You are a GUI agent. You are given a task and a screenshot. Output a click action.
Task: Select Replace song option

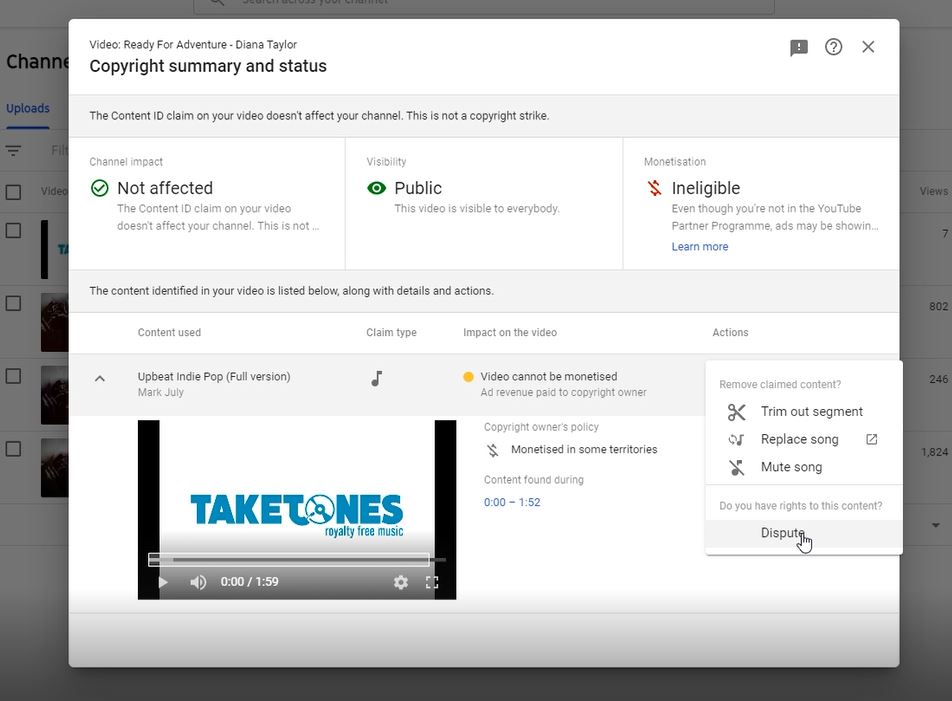(x=803, y=439)
